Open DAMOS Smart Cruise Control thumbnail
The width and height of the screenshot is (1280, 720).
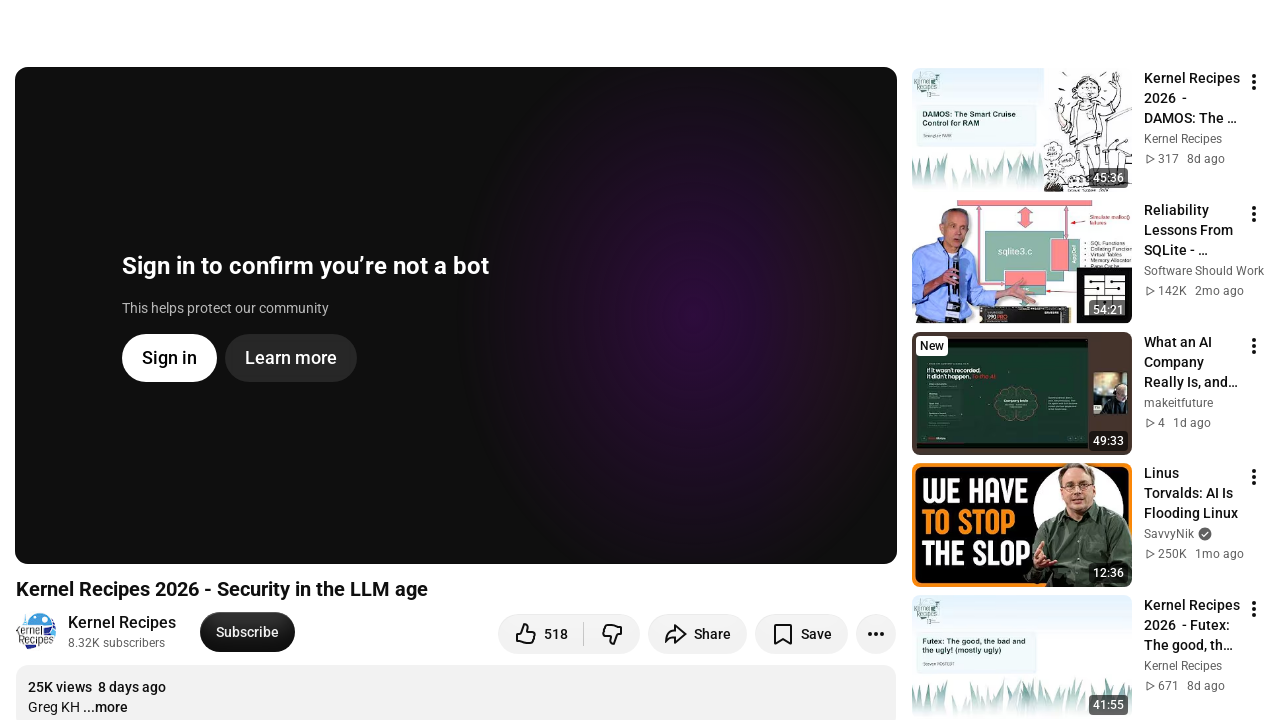[x=1022, y=130]
